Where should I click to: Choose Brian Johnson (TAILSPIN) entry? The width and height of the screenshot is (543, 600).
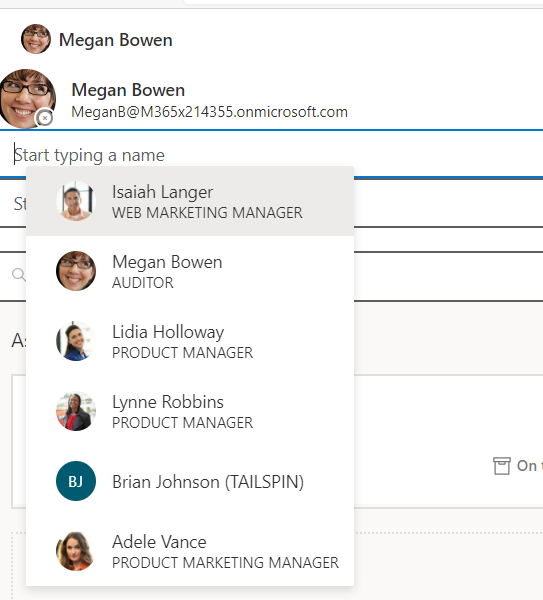pyautogui.click(x=190, y=481)
